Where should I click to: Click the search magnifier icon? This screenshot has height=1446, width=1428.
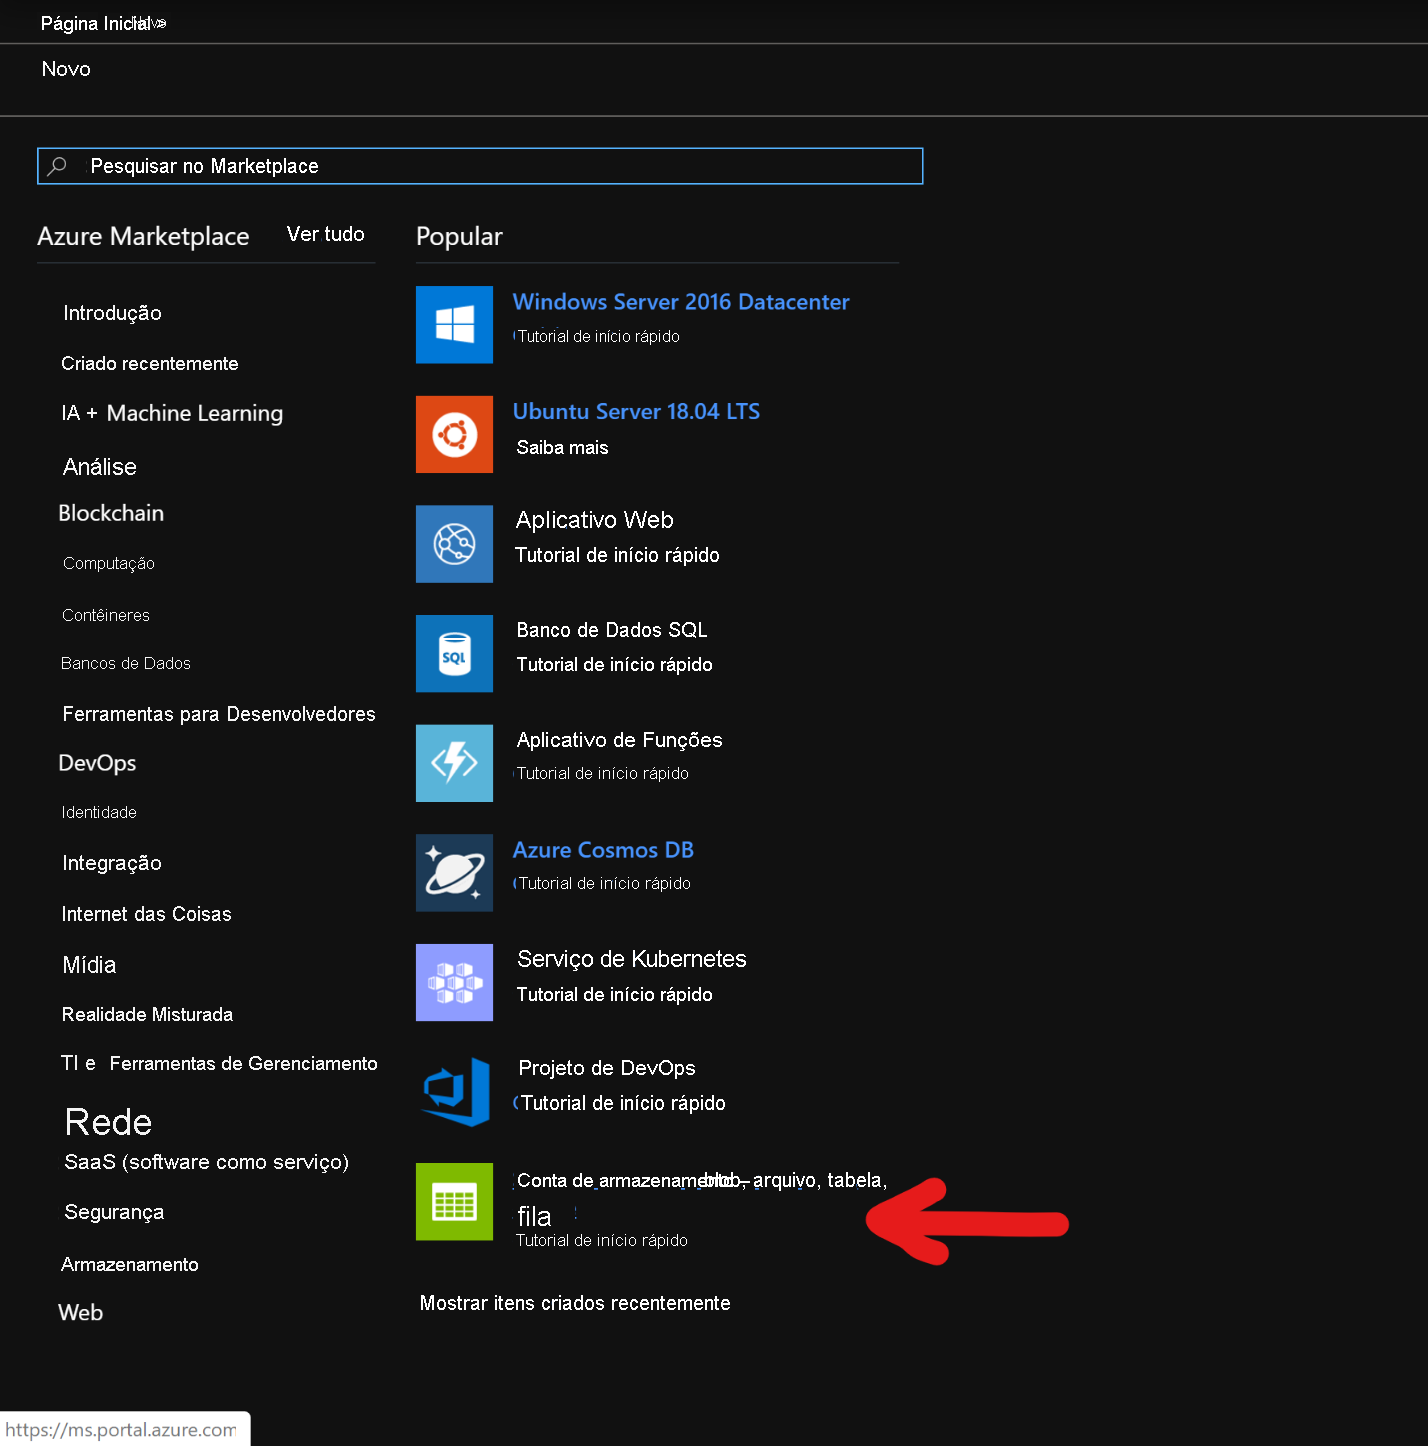pyautogui.click(x=58, y=166)
